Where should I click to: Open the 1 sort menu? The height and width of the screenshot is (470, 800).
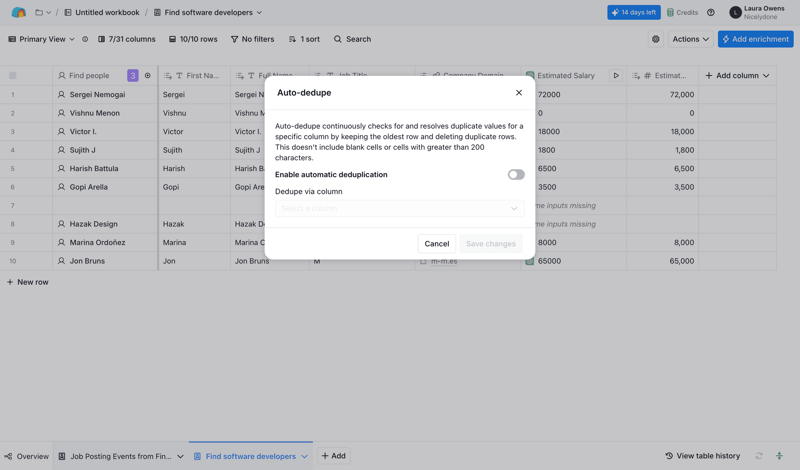[304, 39]
